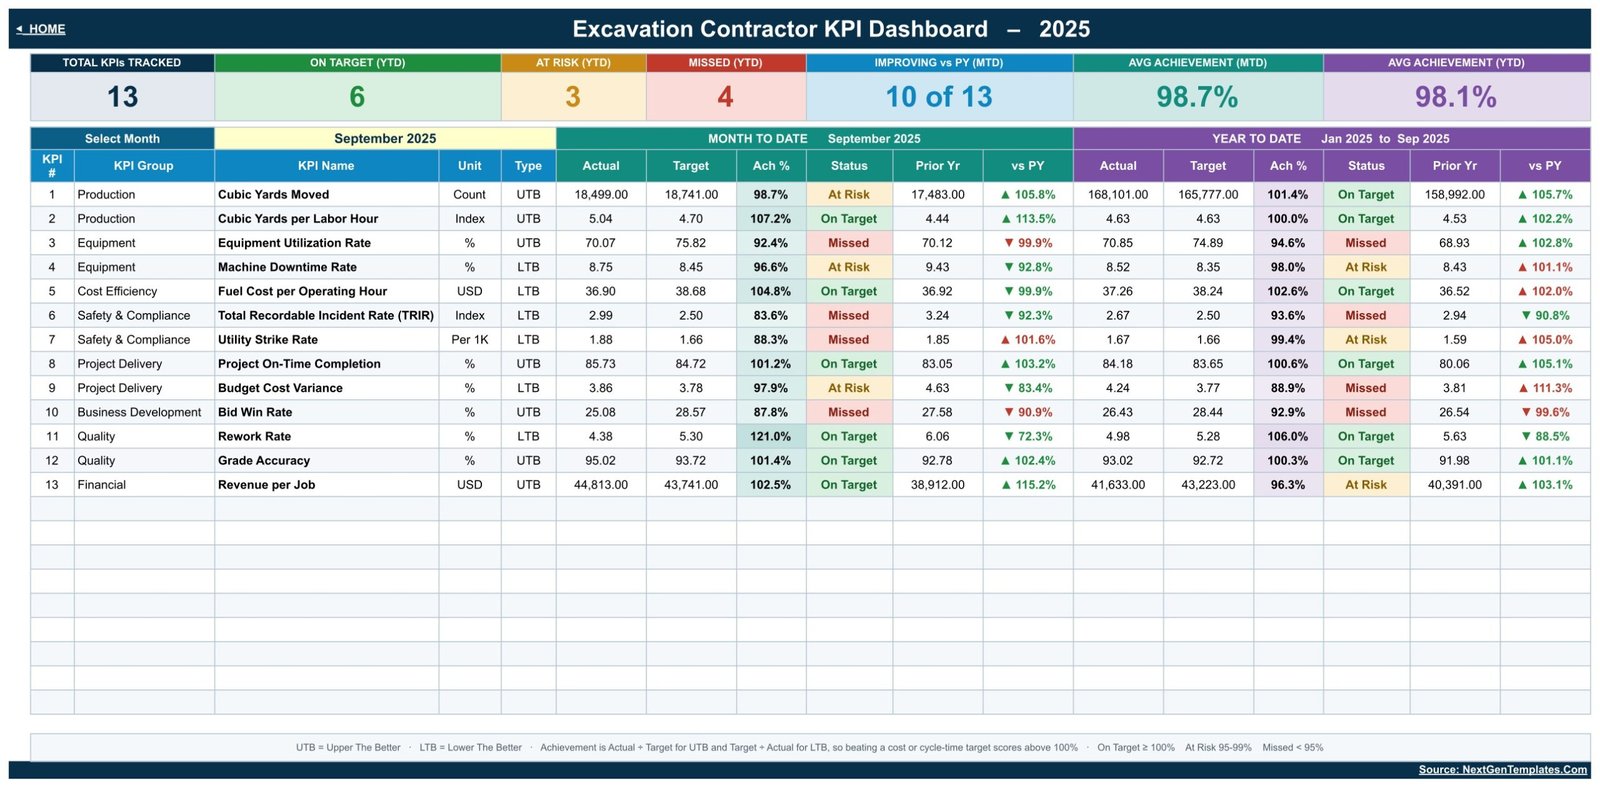This screenshot has width=1600, height=788.
Task: Click the Equipment Utilization Rate cell
Action: click(326, 243)
